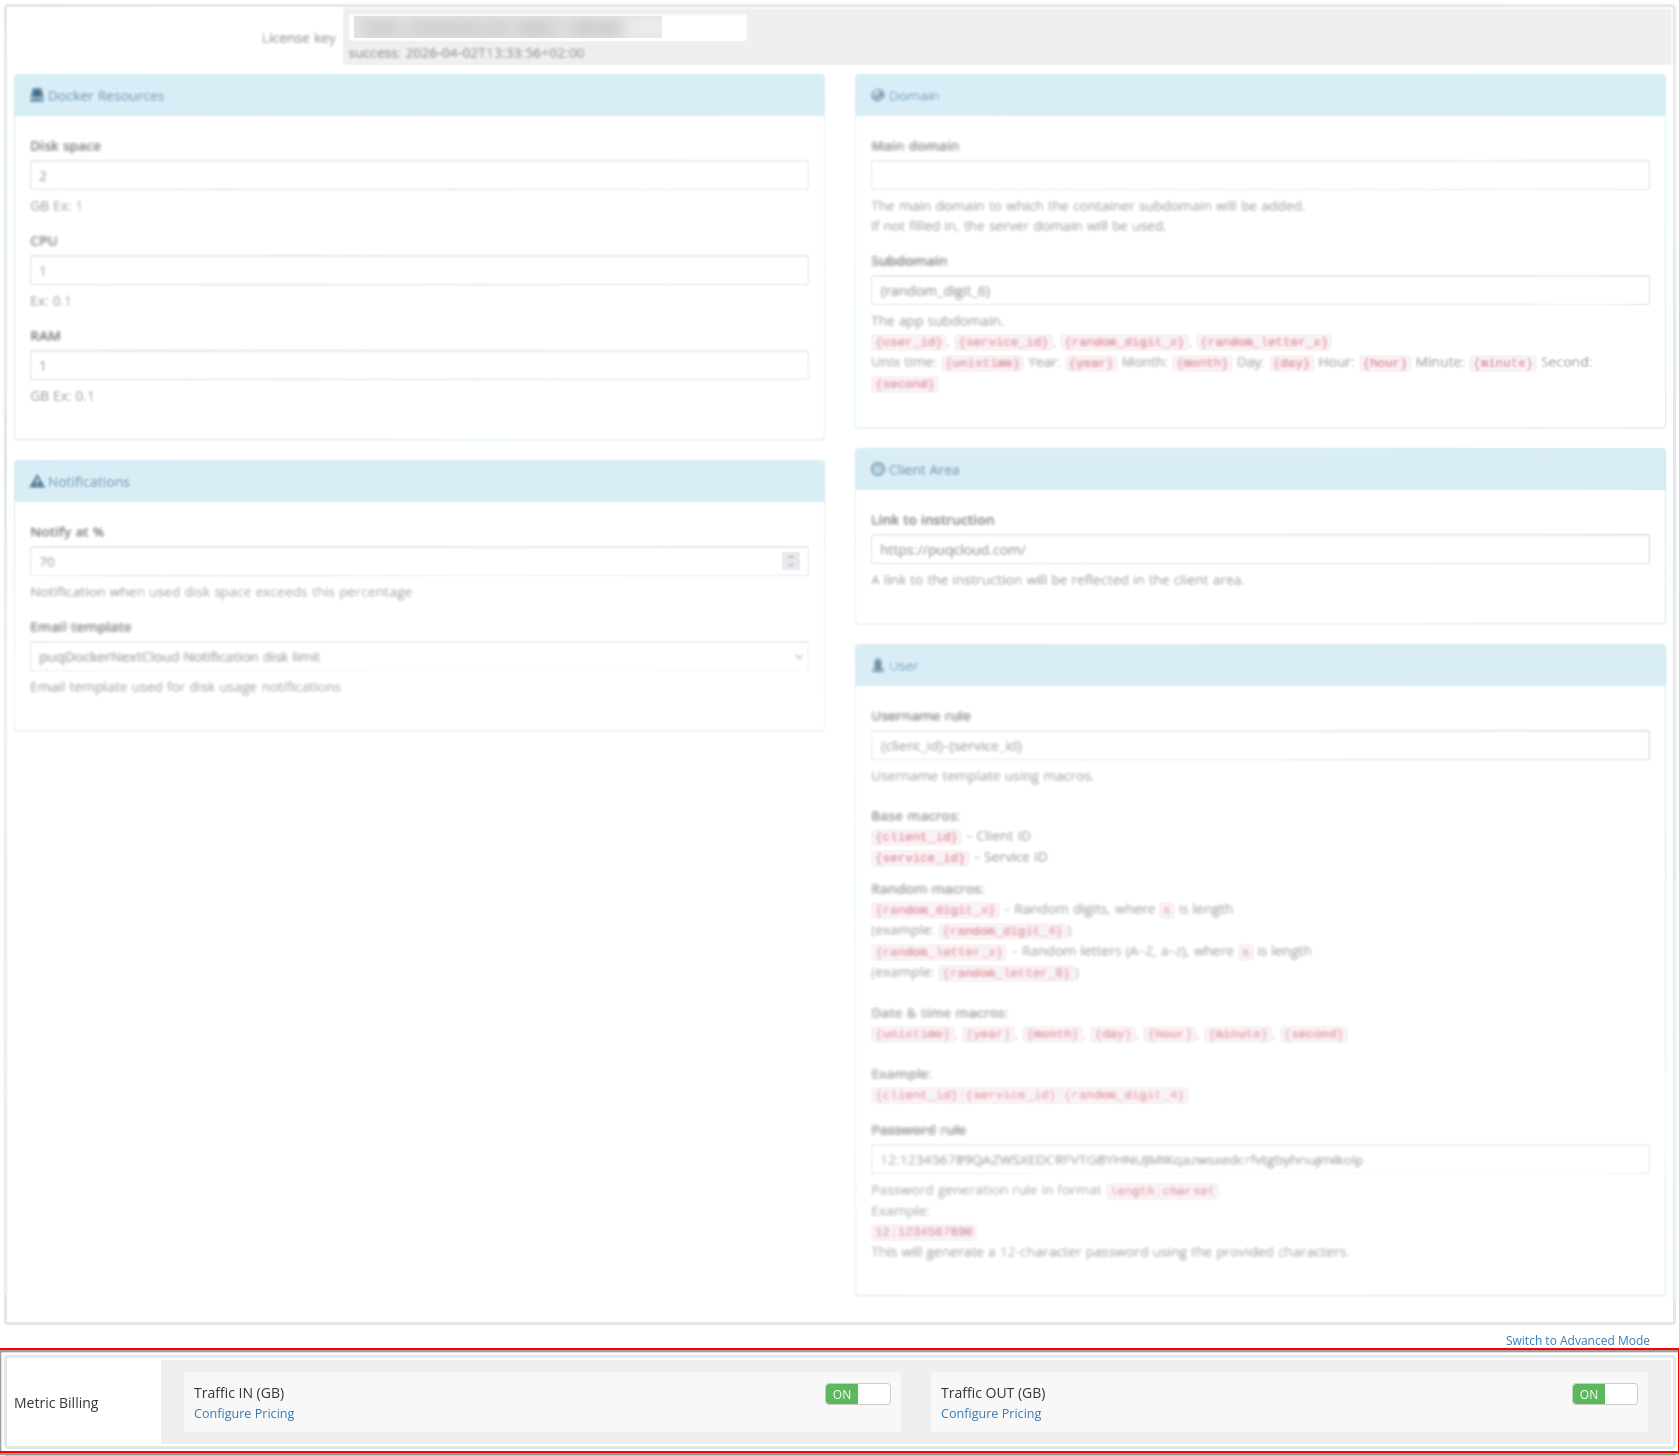Image resolution: width=1679 pixels, height=1456 pixels.
Task: Click the RAM input field
Action: (418, 365)
